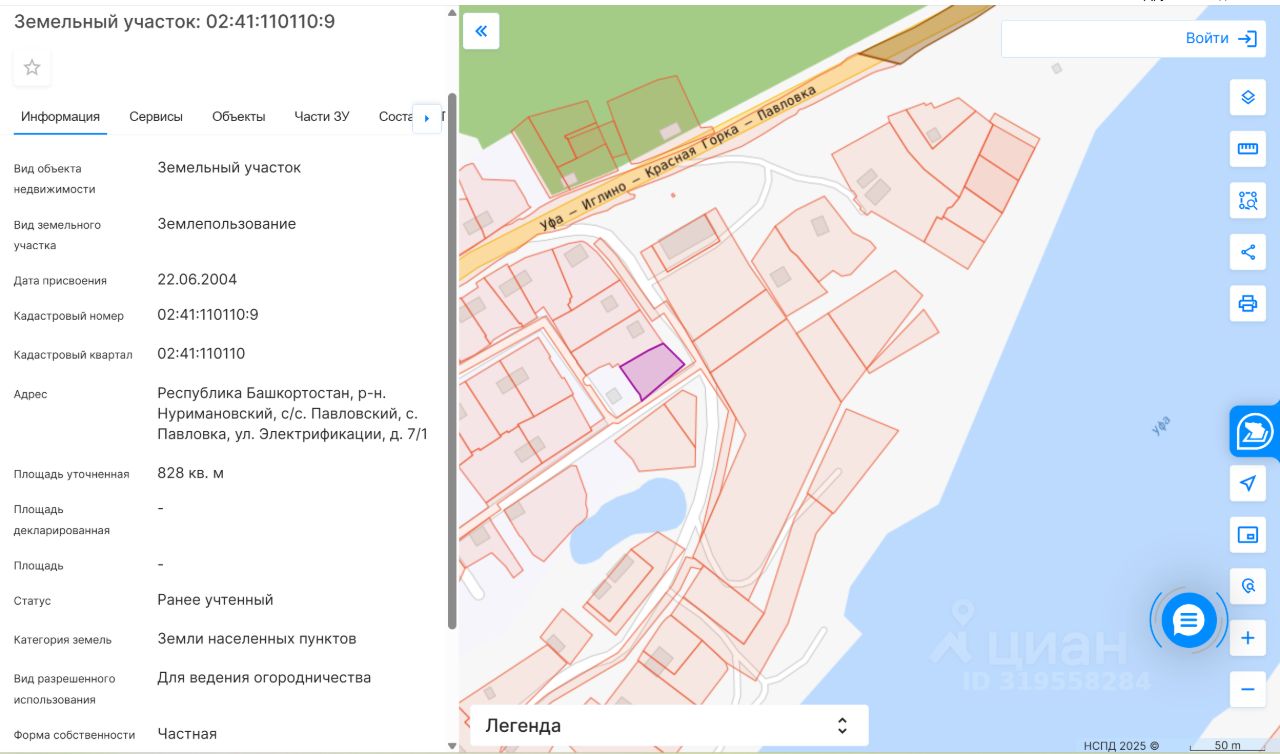Click the Категория земель label

(63, 640)
